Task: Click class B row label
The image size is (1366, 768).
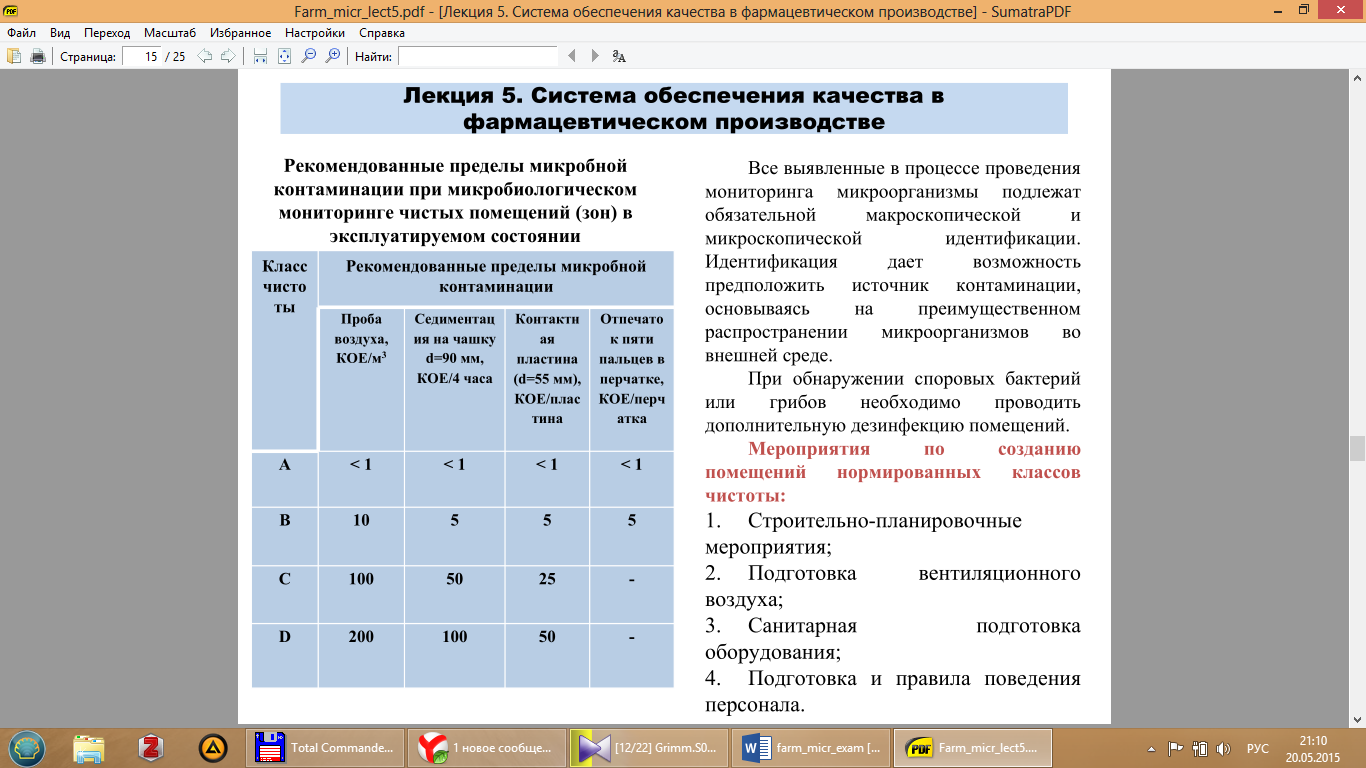Action: [x=285, y=521]
